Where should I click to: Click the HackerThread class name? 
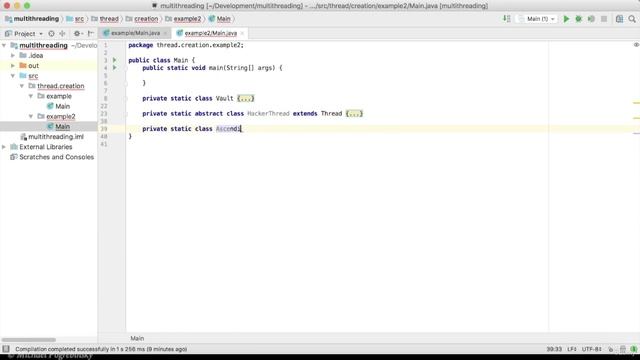268,113
